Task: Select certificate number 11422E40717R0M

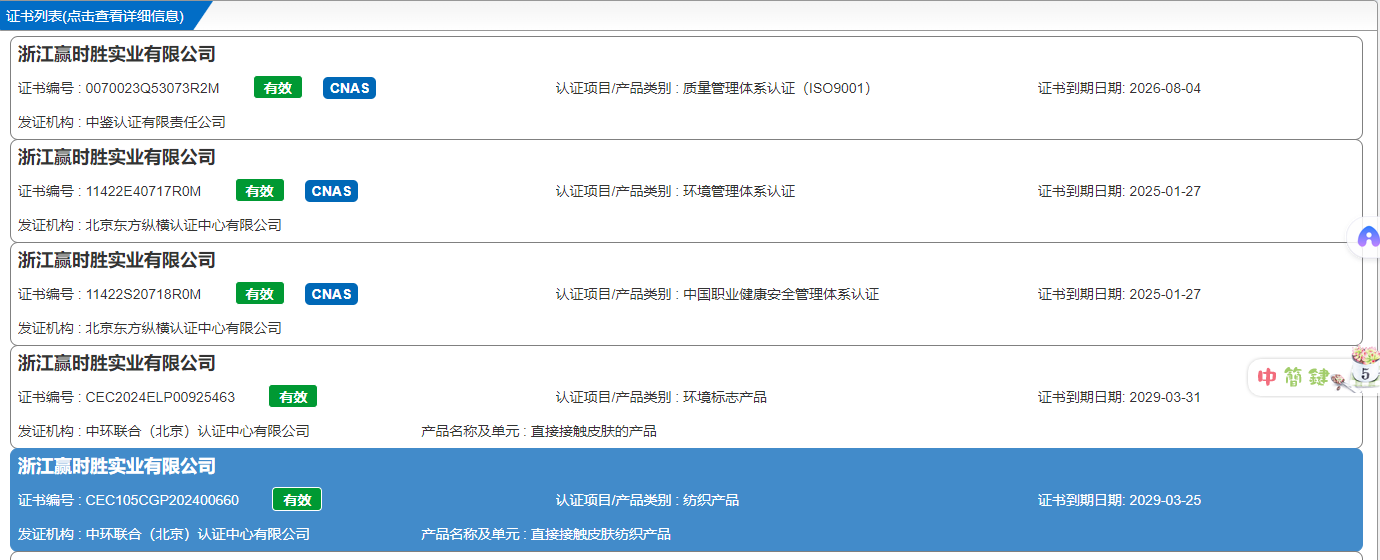Action: tap(143, 191)
